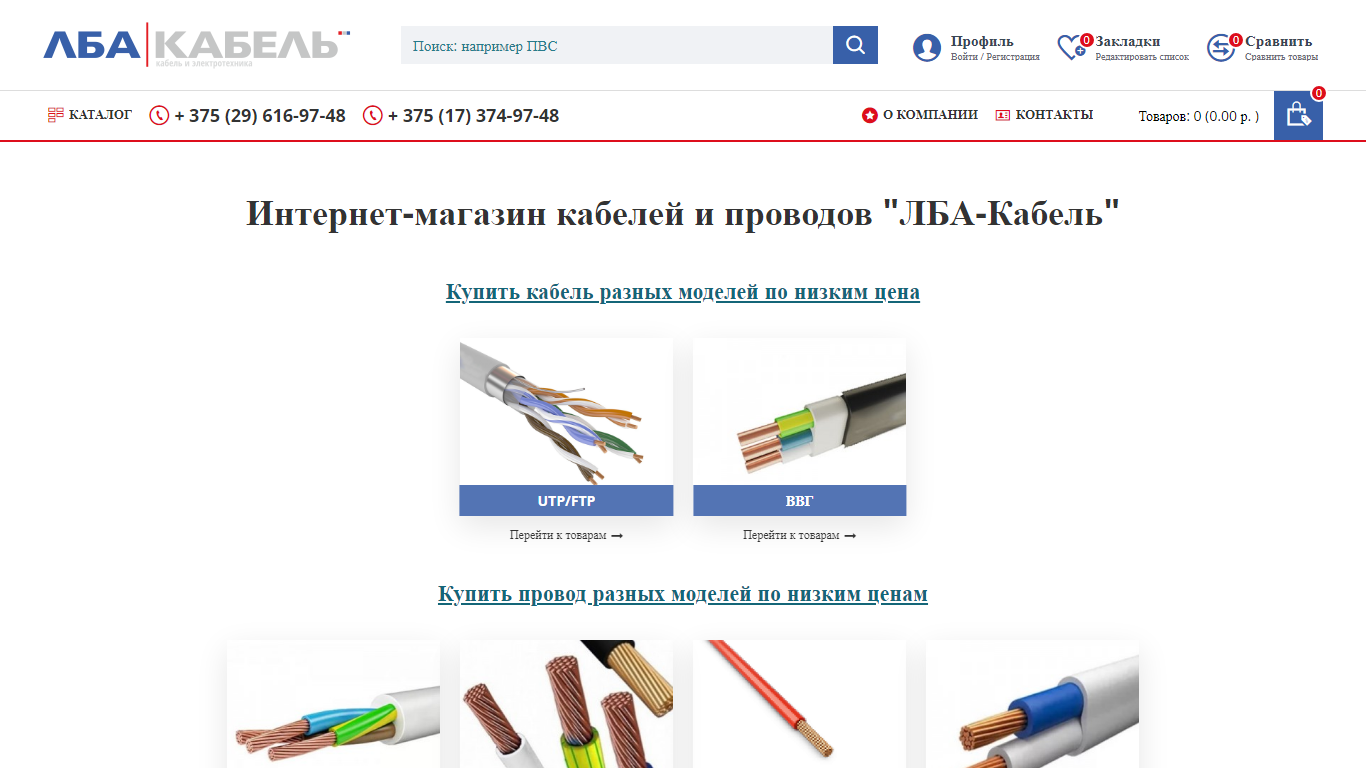Image resolution: width=1366 pixels, height=768 pixels.
Task: Open the О КОМПАНИИ menu item
Action: pyautogui.click(x=930, y=115)
